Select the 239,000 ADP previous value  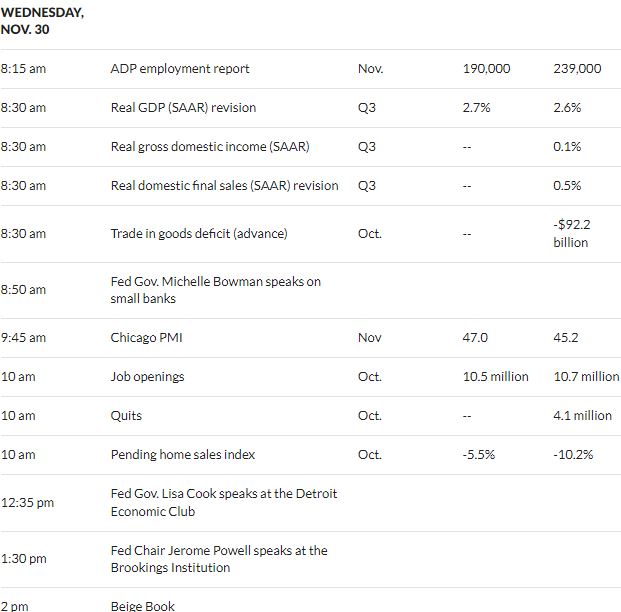pos(577,69)
